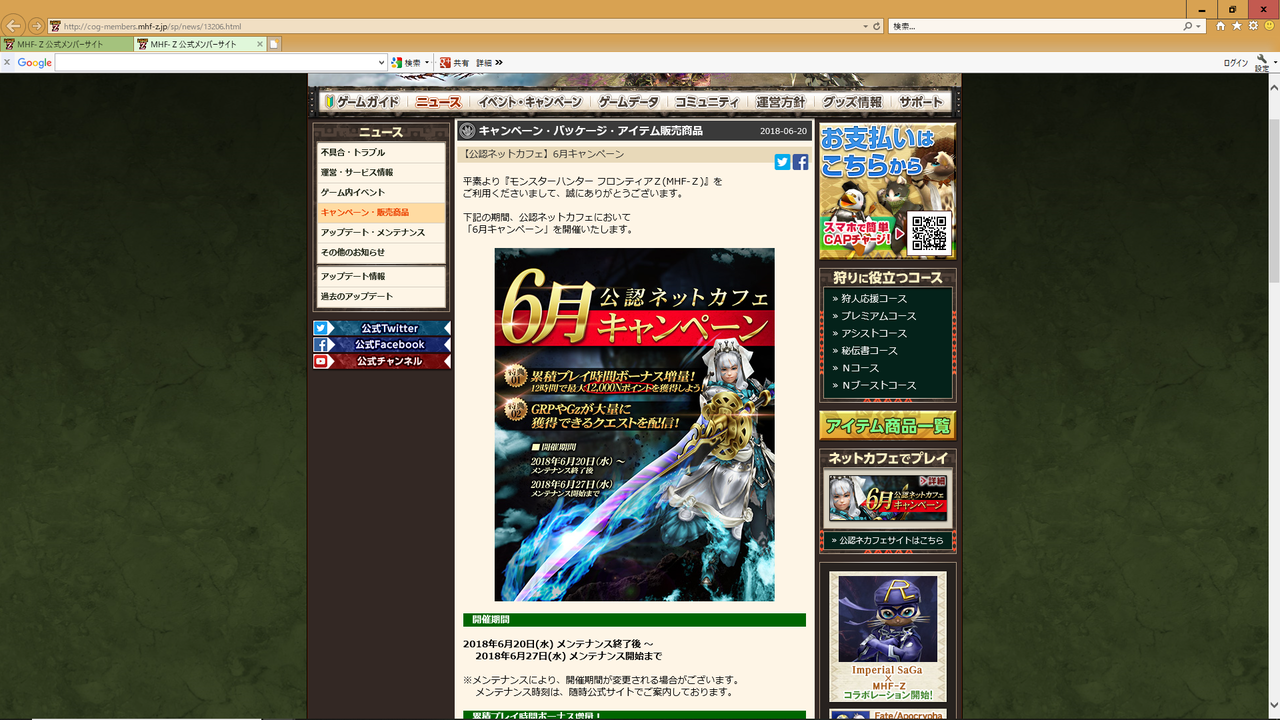Select アップデート・メンテナンス in news sidebar
1280x720 pixels.
click(381, 233)
